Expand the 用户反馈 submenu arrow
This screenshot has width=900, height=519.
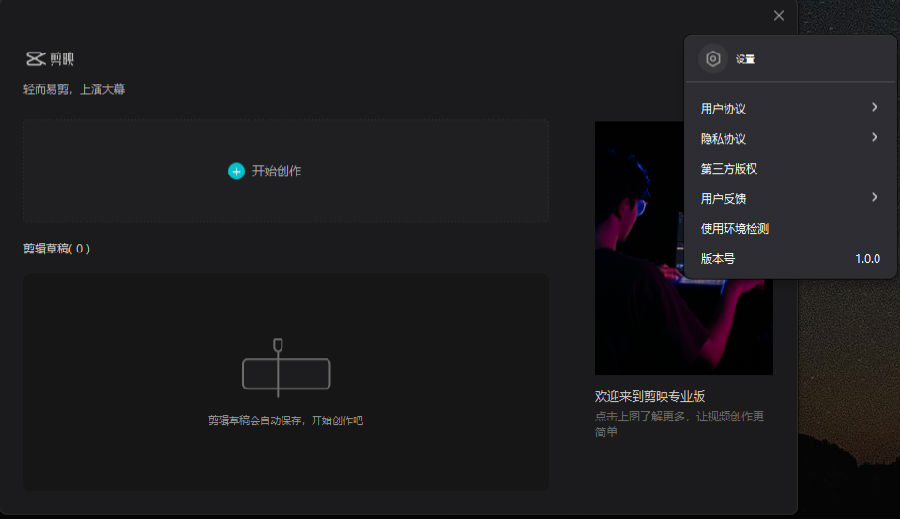pyautogui.click(x=874, y=197)
